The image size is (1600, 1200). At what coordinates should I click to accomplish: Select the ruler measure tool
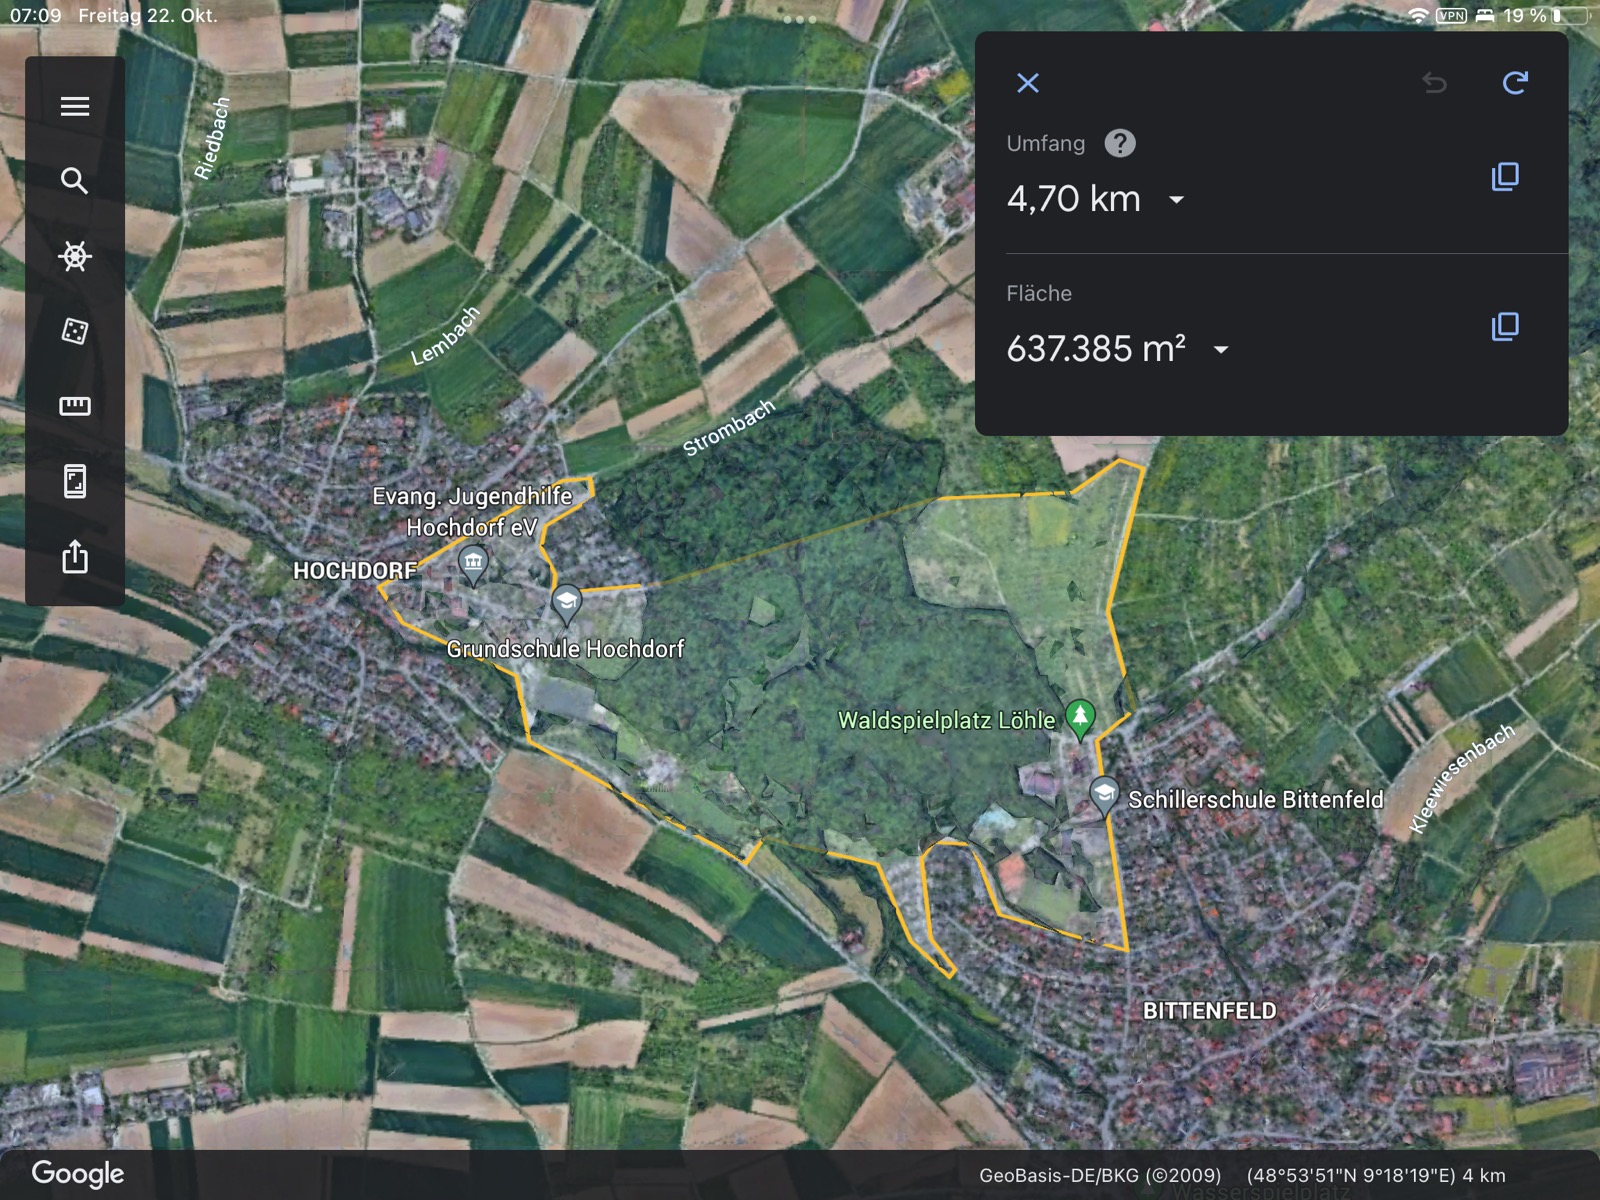(75, 406)
